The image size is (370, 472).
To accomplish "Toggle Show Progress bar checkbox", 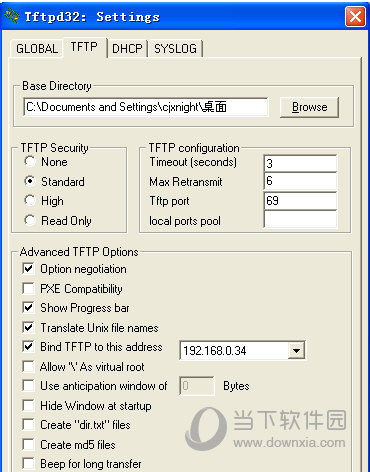I will pos(28,308).
